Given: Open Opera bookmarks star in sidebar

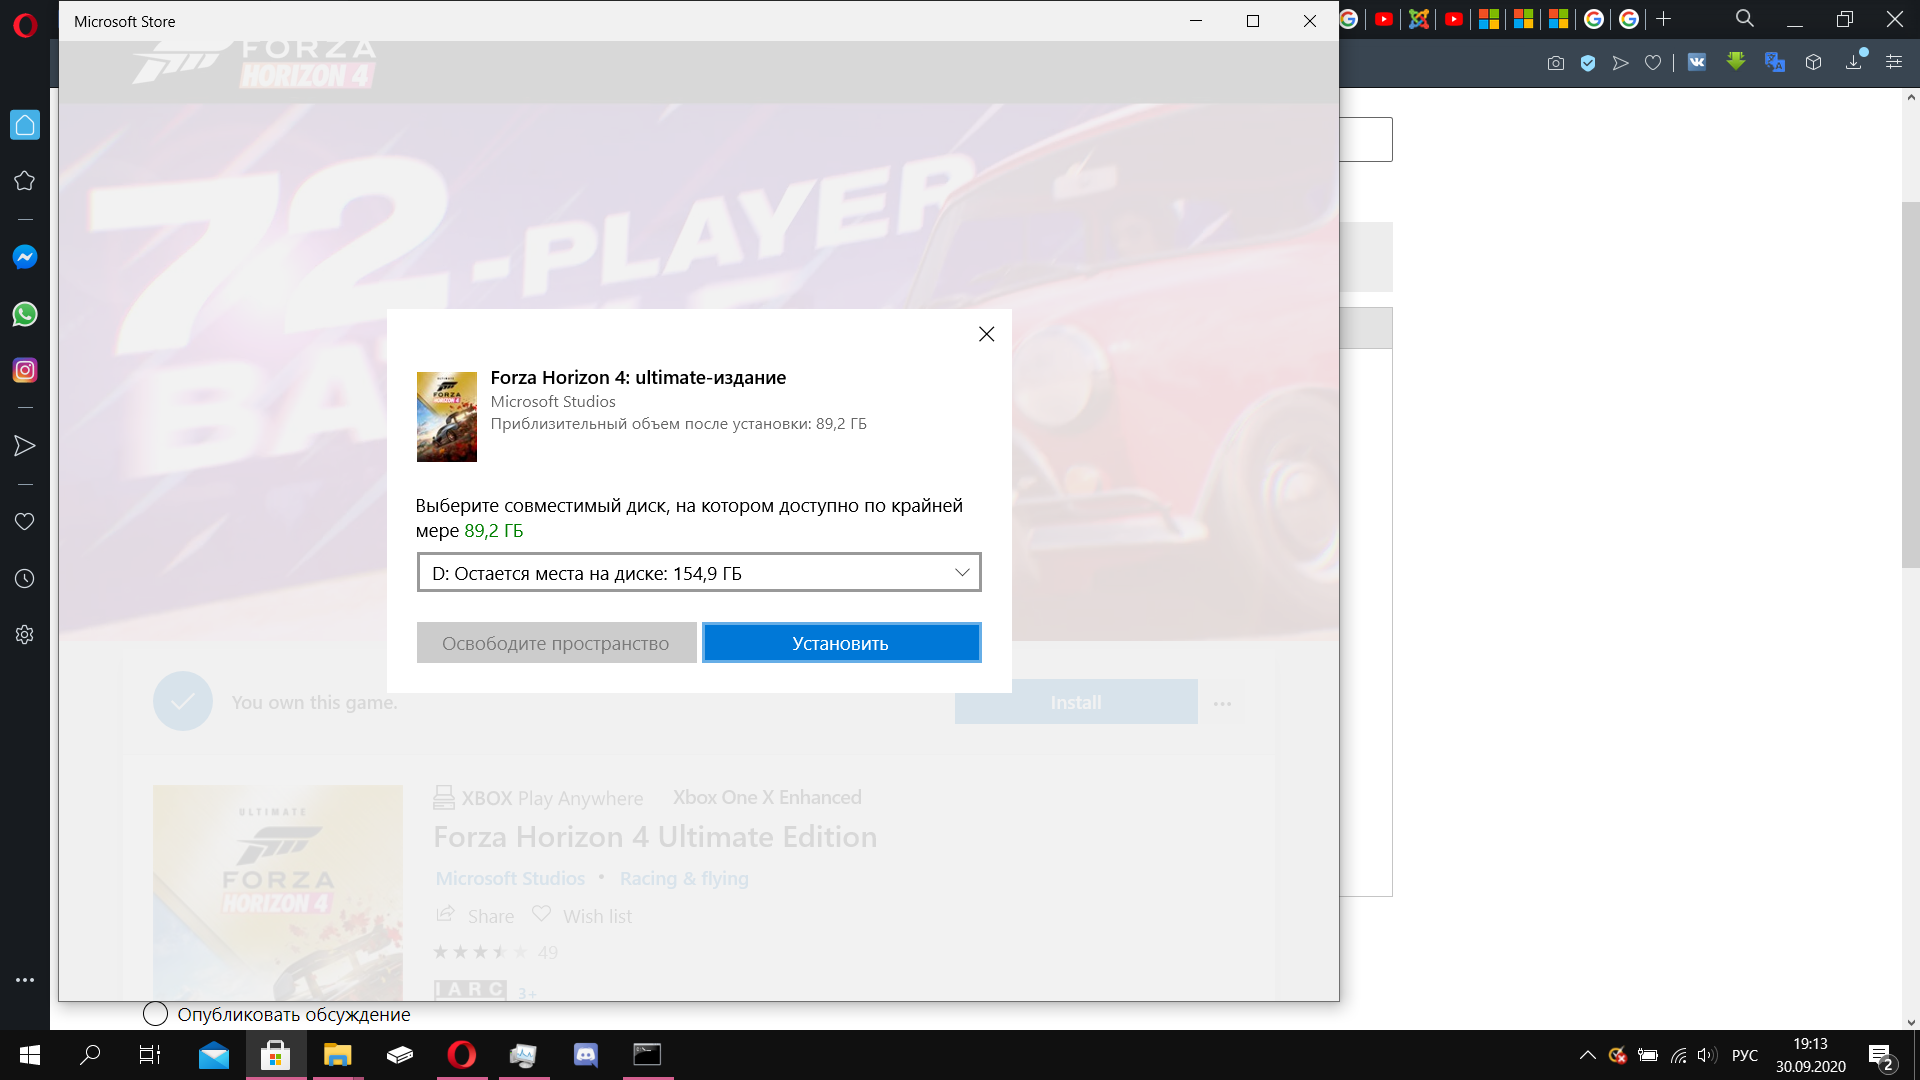Looking at the screenshot, I should [25, 181].
